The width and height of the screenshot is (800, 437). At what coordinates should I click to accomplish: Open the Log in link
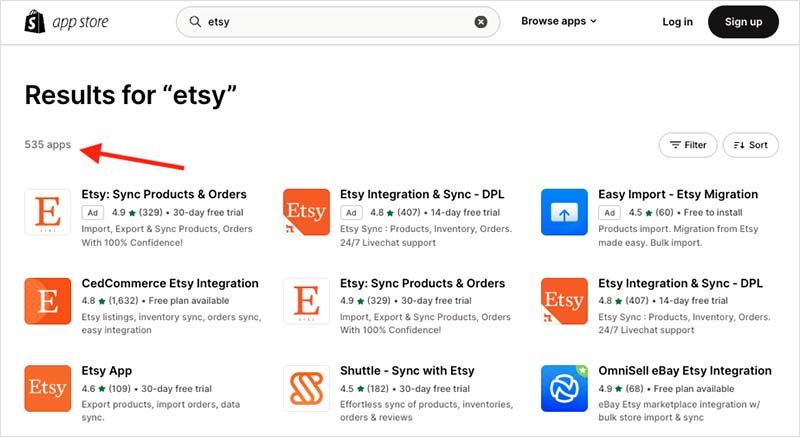click(678, 21)
